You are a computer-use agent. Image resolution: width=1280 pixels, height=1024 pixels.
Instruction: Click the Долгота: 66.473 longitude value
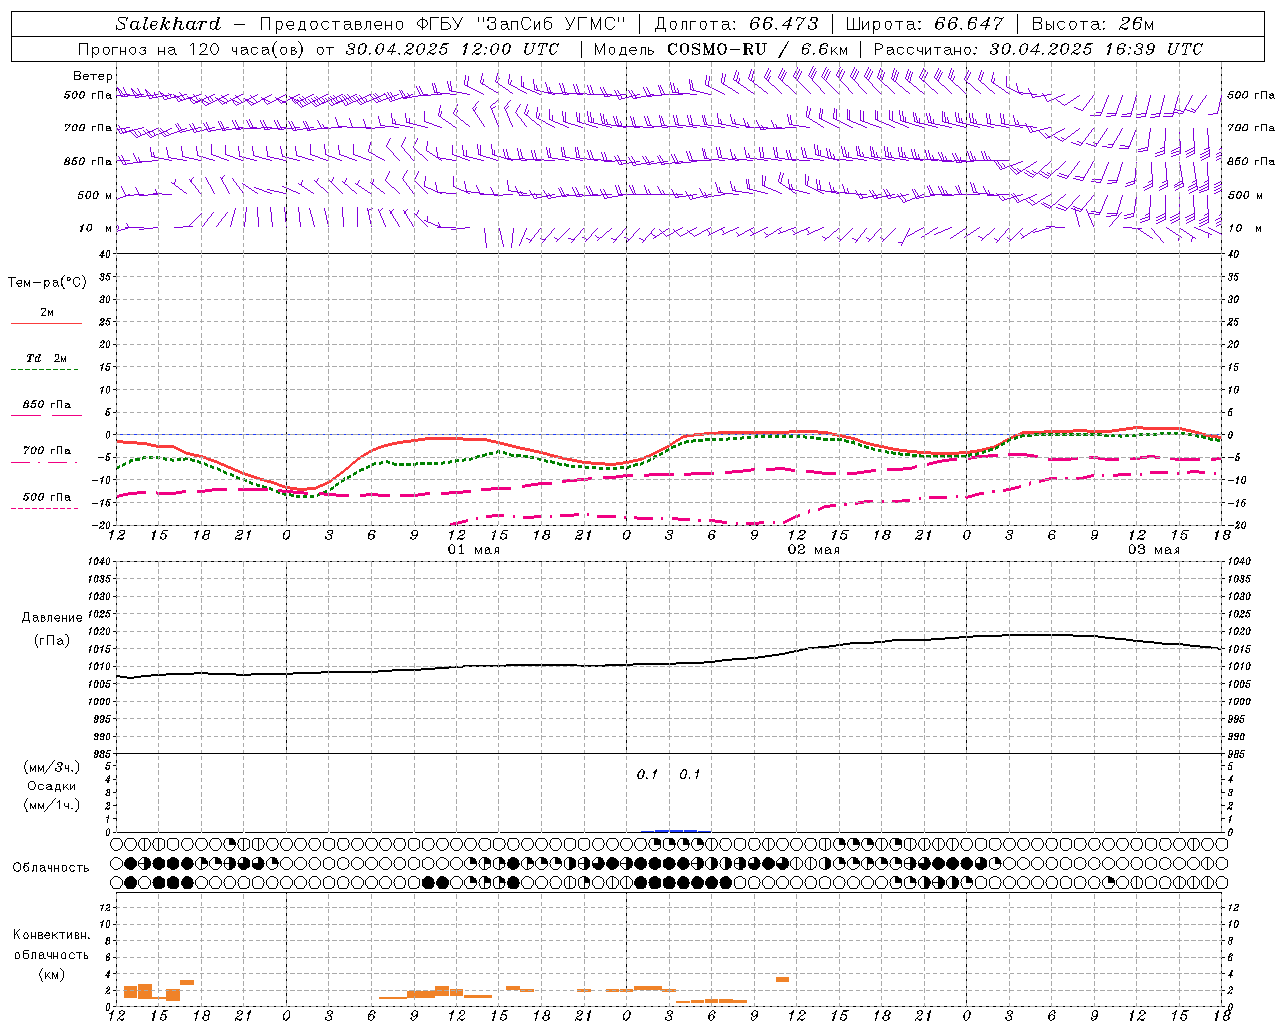pyautogui.click(x=736, y=24)
